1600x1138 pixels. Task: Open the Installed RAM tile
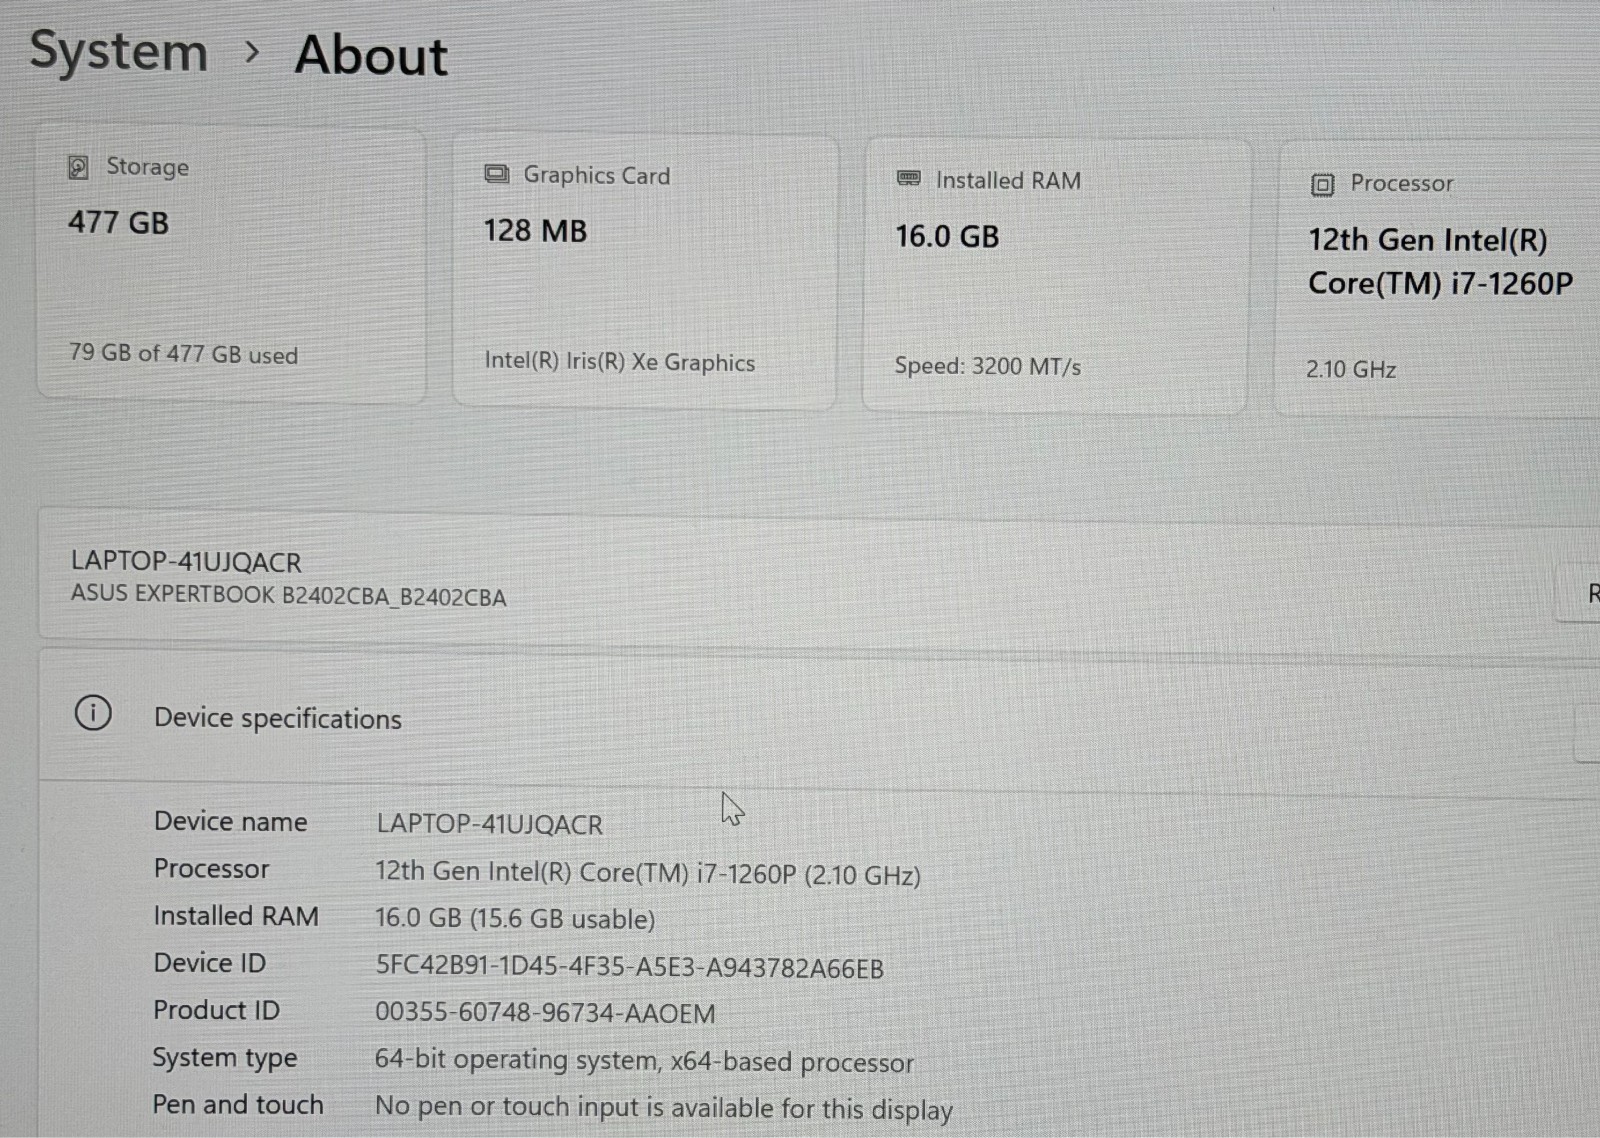(1055, 276)
